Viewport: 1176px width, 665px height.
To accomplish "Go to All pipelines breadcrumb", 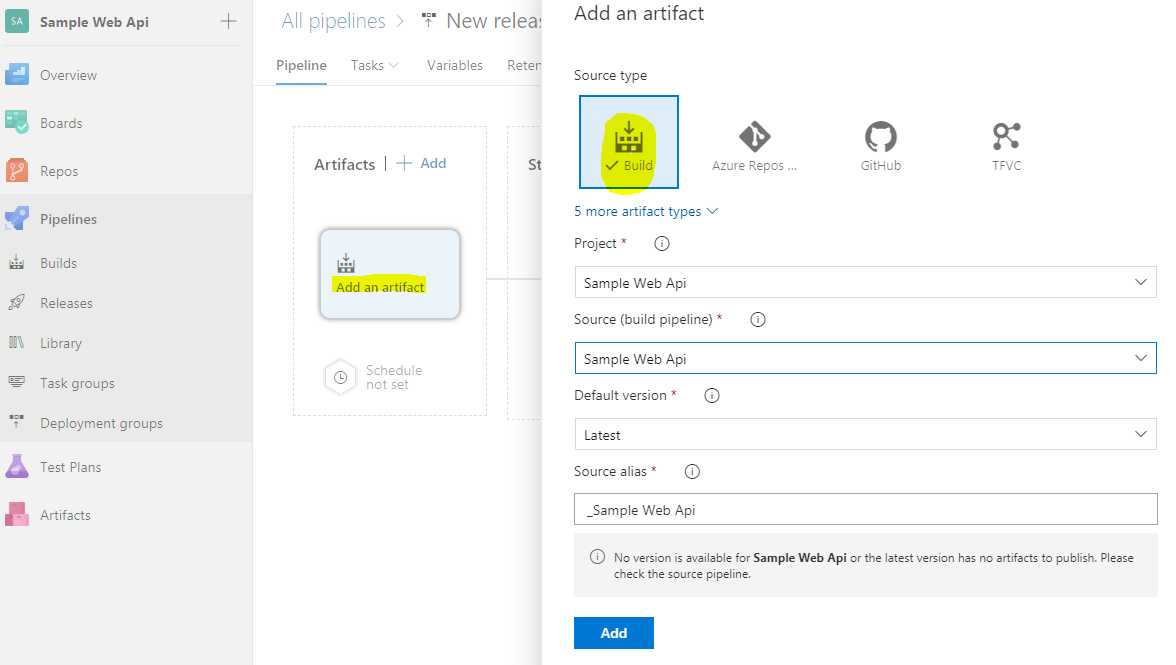I will point(333,21).
